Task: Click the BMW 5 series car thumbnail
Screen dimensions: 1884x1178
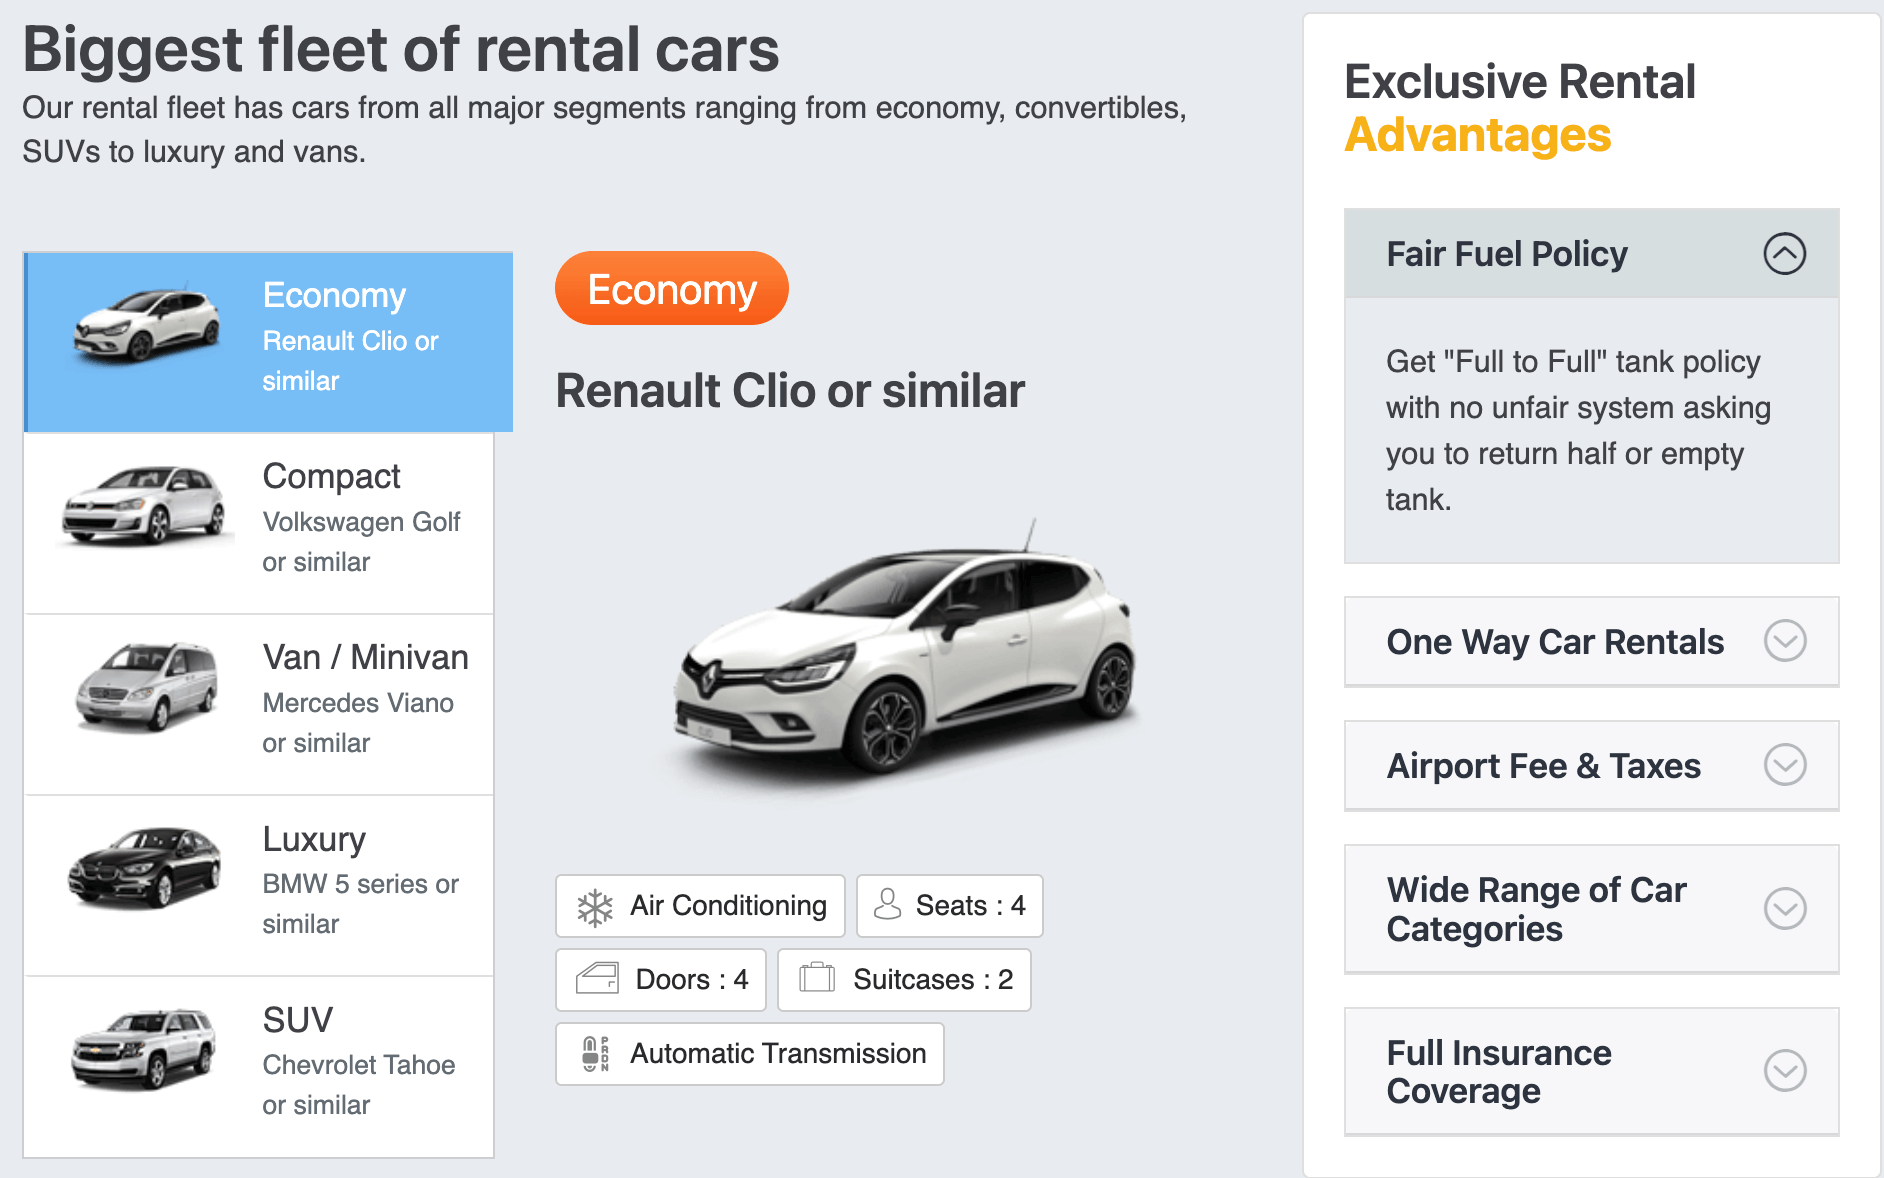Action: (145, 867)
